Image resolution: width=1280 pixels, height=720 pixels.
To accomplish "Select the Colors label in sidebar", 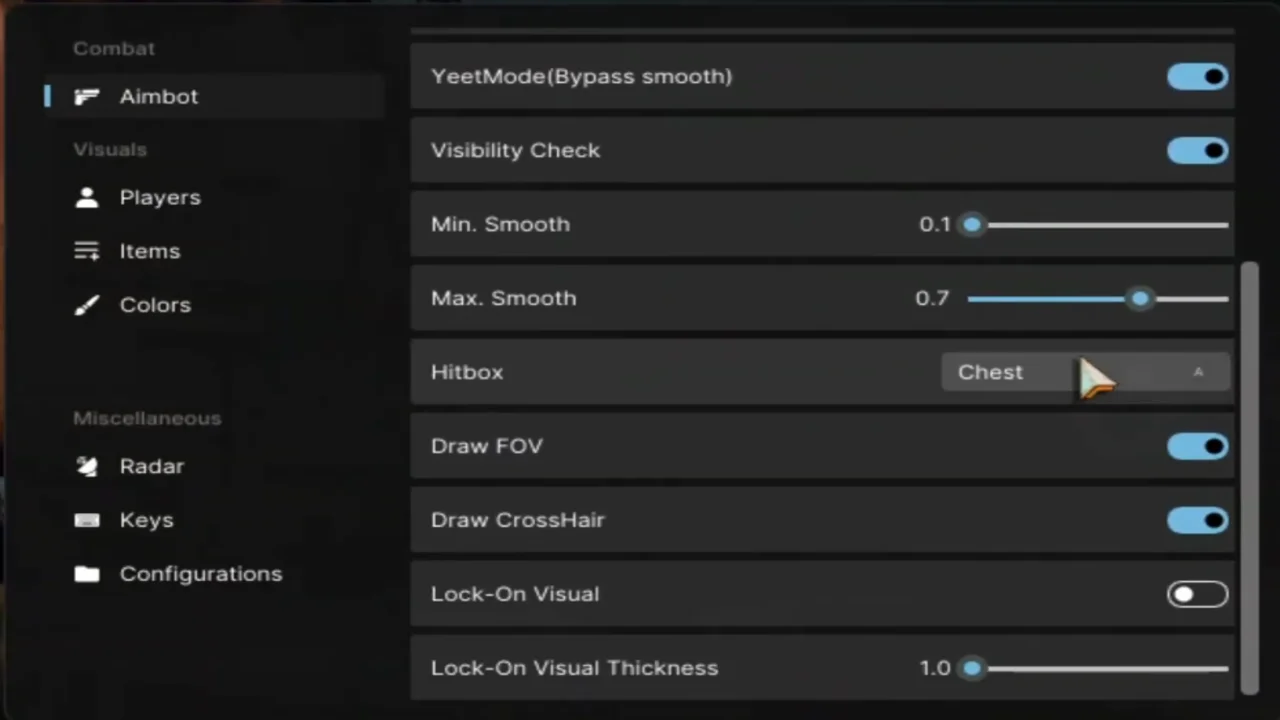I will pos(155,305).
